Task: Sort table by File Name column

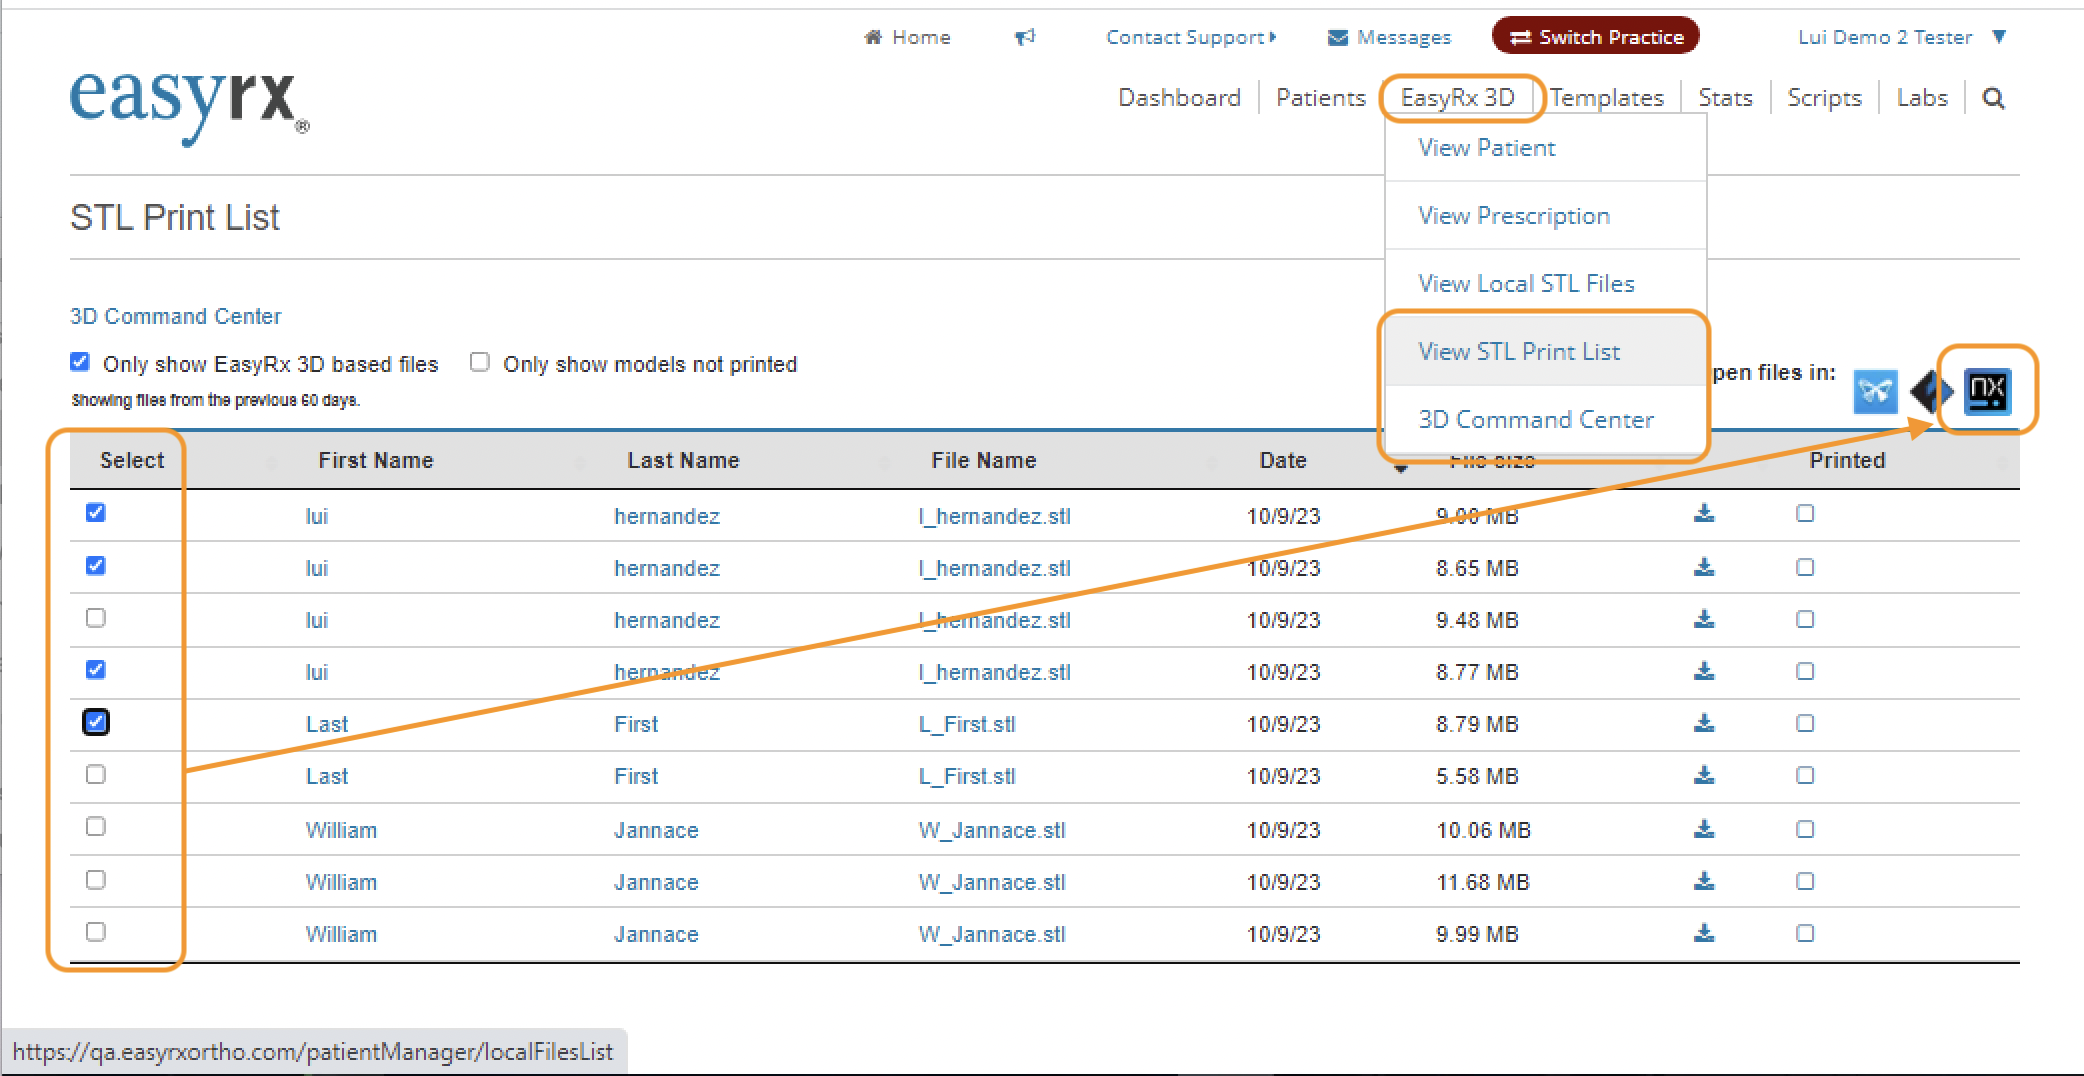Action: click(x=984, y=460)
